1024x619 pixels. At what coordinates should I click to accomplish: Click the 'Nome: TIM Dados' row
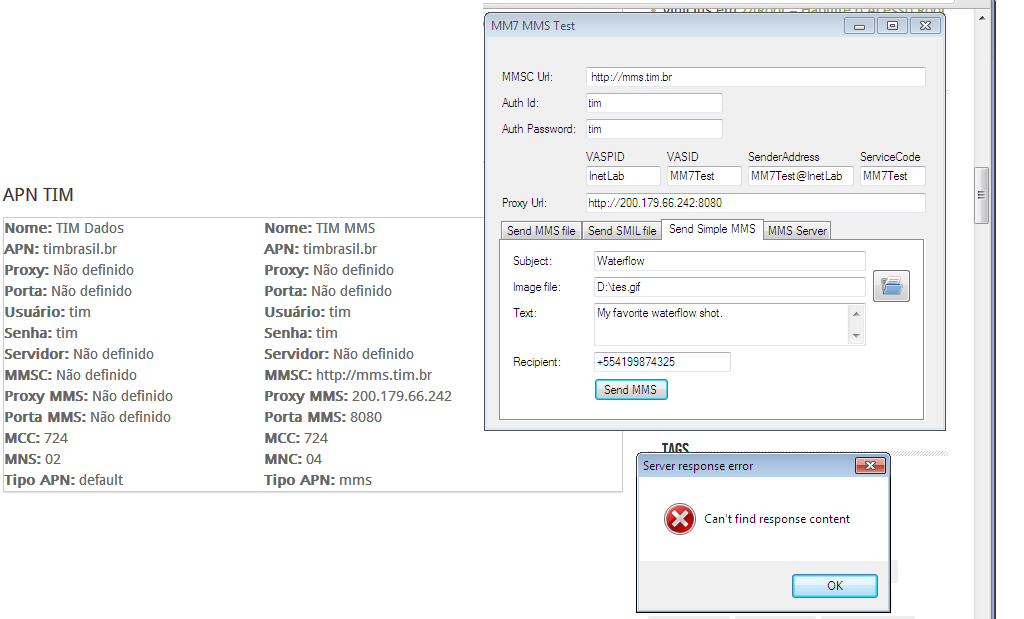click(64, 228)
